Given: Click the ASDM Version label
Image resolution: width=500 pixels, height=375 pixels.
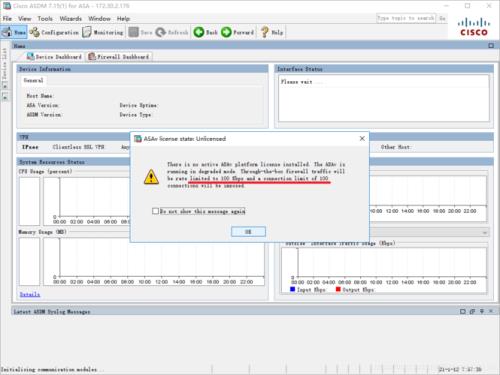Looking at the screenshot, I should [44, 115].
